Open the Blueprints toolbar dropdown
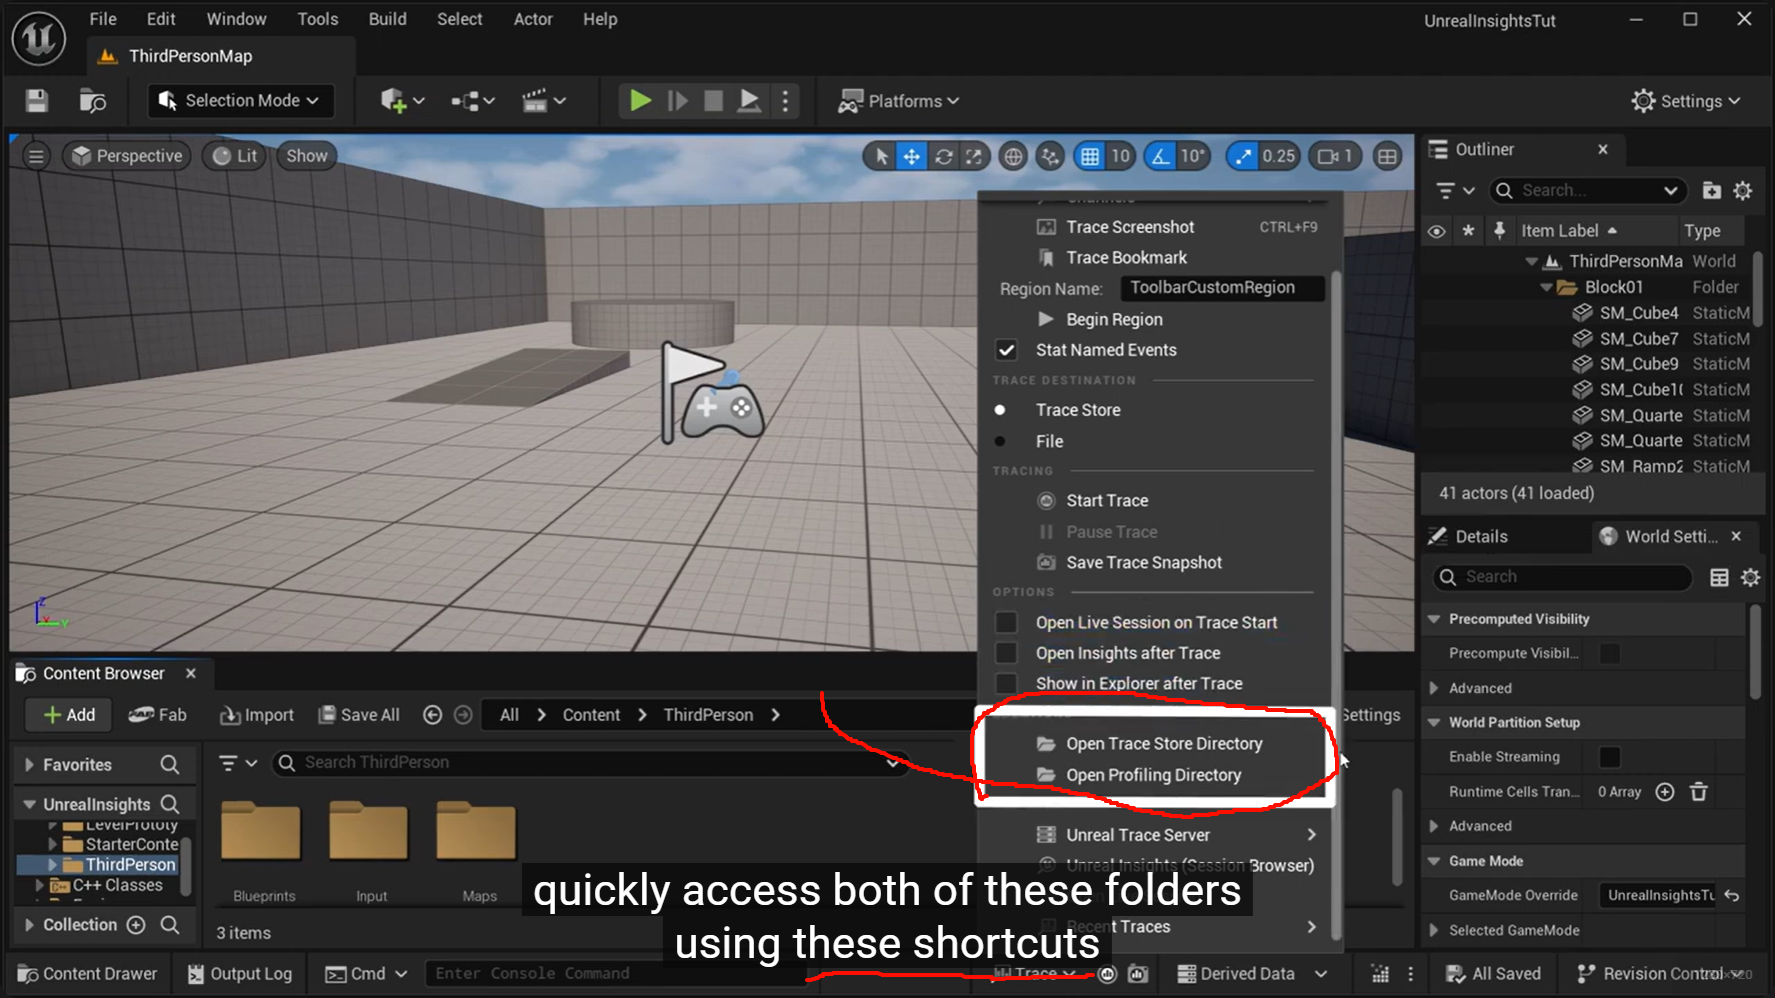This screenshot has height=998, width=1775. point(472,101)
